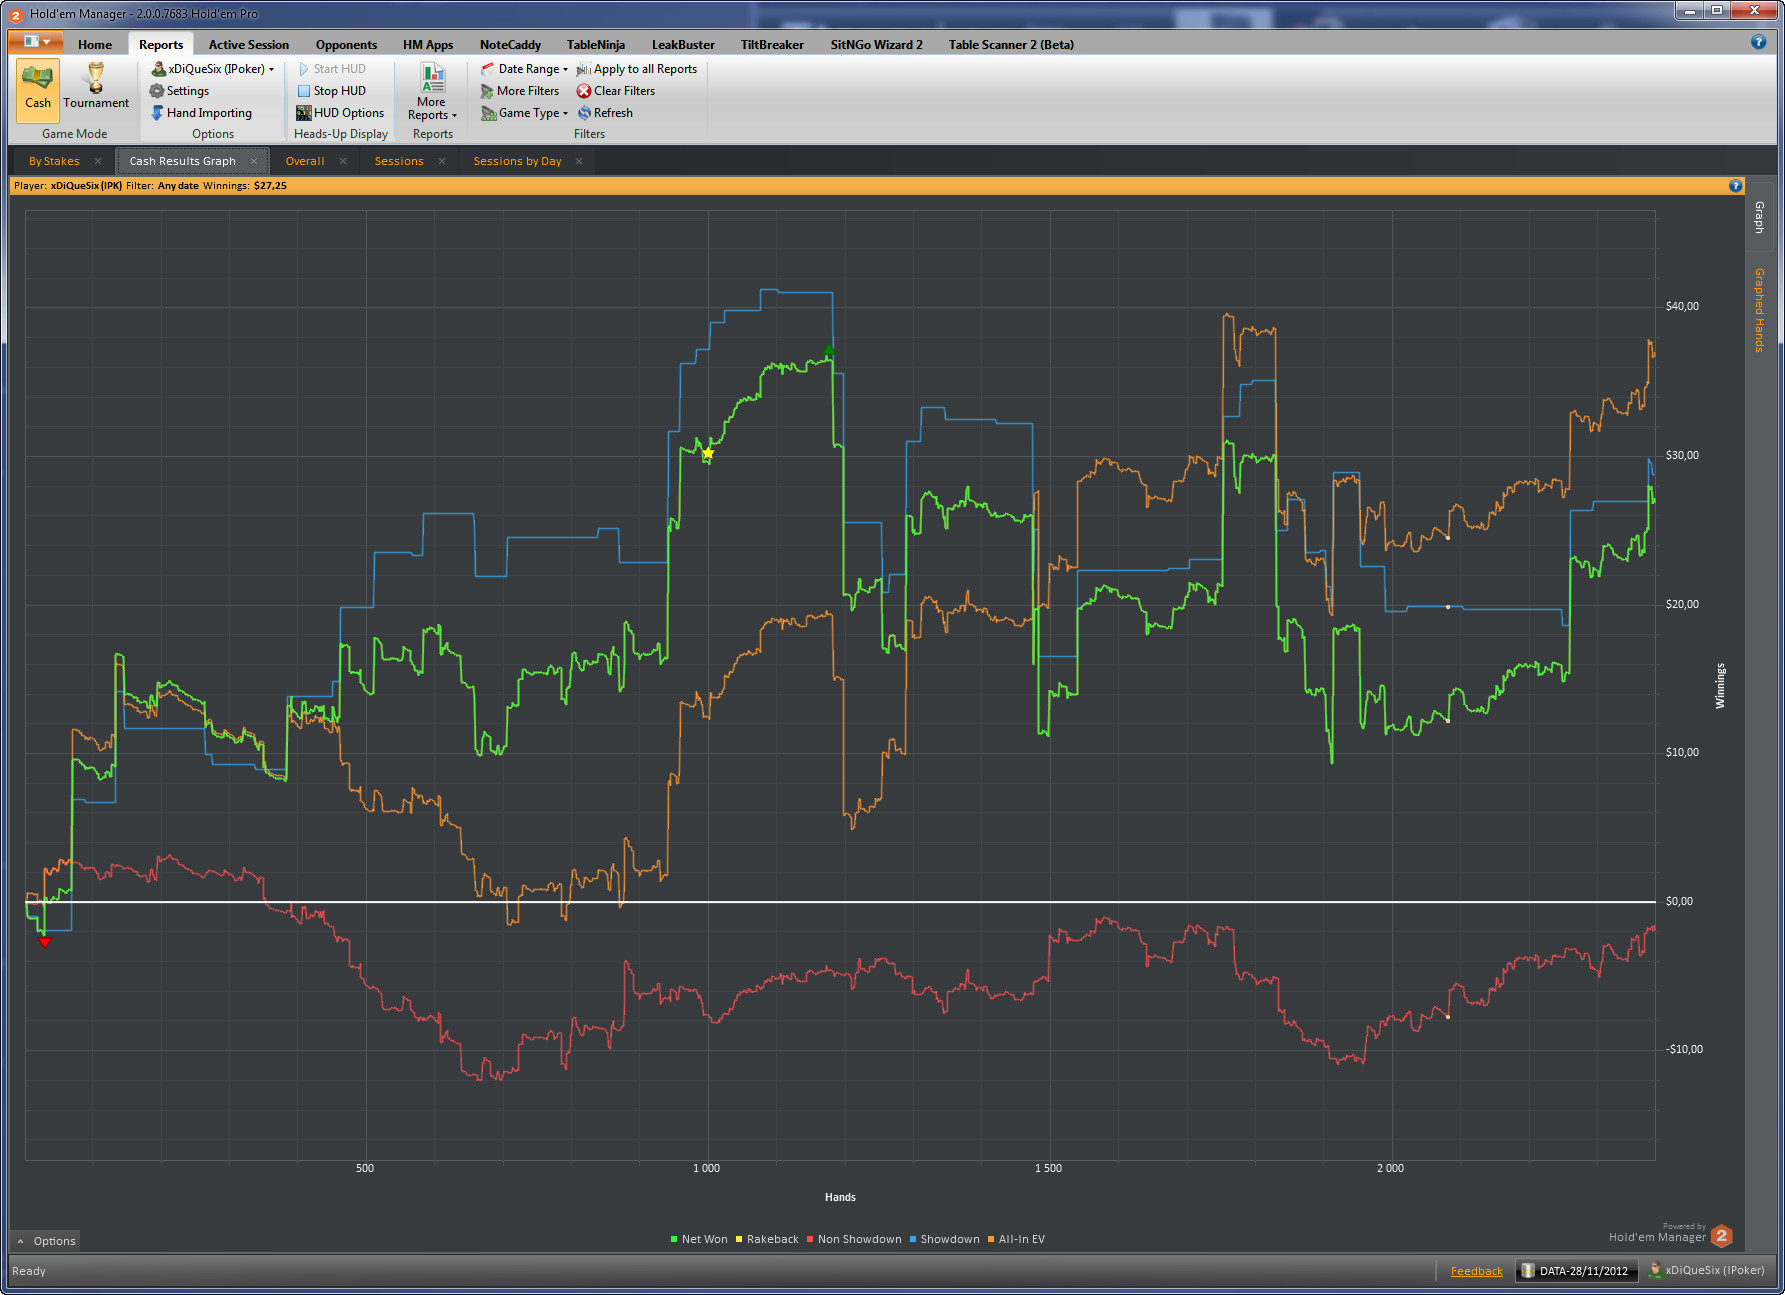This screenshot has width=1785, height=1295.
Task: Select Cash game mode icon
Action: [38, 88]
